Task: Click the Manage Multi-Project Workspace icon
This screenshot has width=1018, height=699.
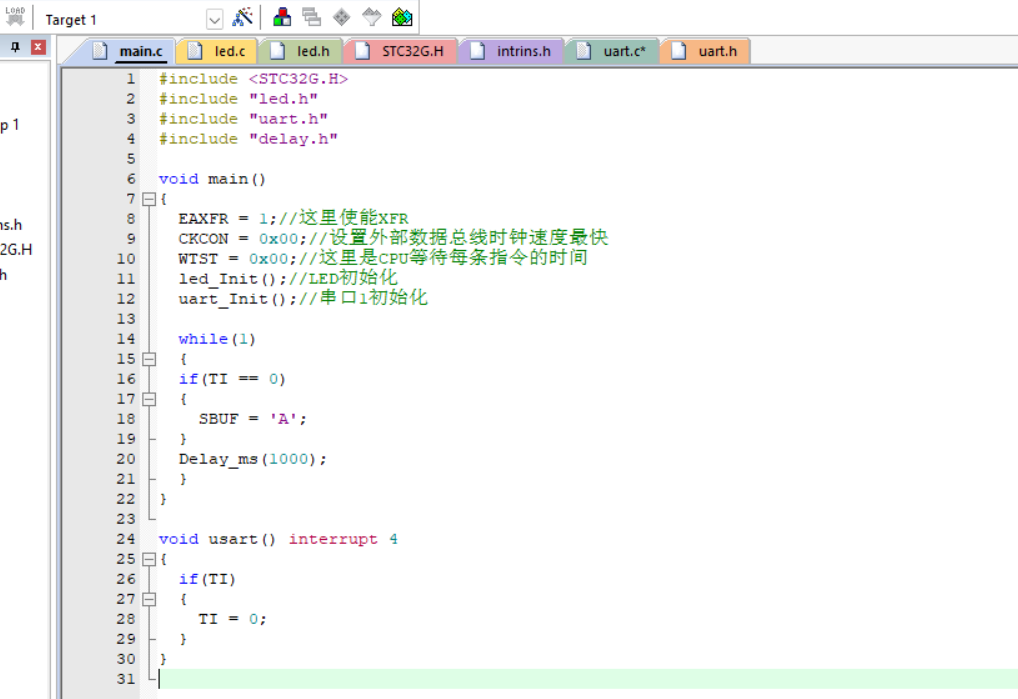Action: (312, 17)
